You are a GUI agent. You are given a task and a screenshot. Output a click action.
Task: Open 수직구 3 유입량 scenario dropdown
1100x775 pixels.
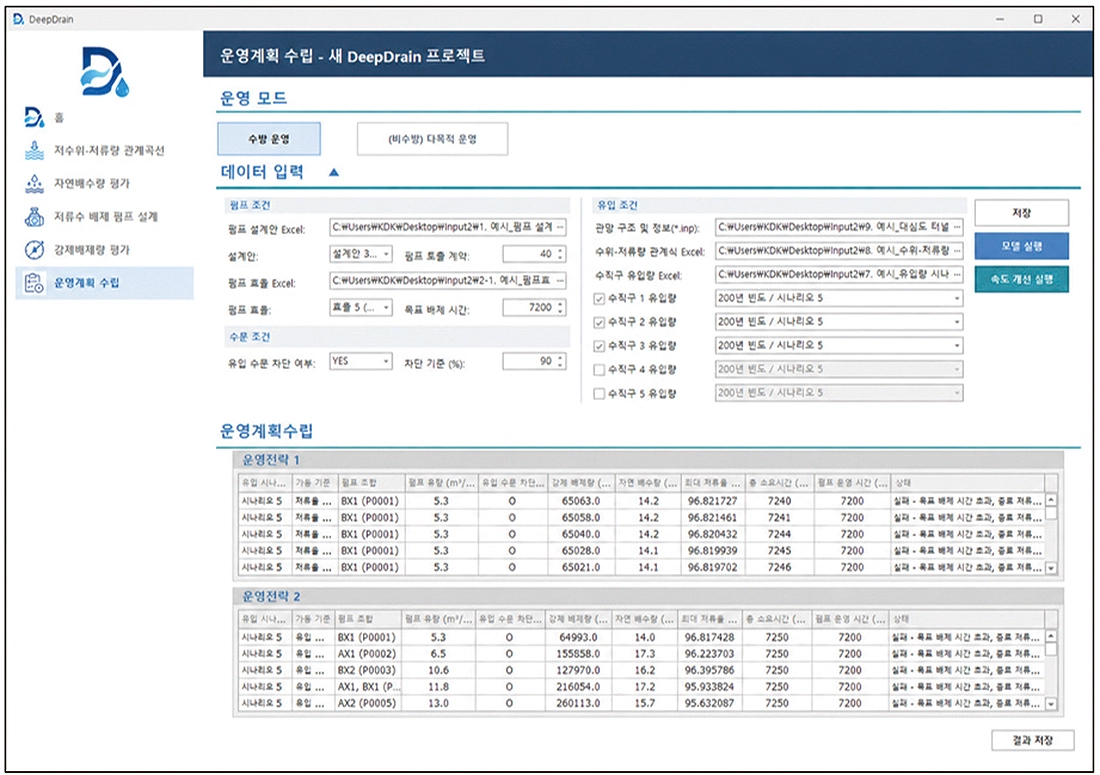(839, 345)
